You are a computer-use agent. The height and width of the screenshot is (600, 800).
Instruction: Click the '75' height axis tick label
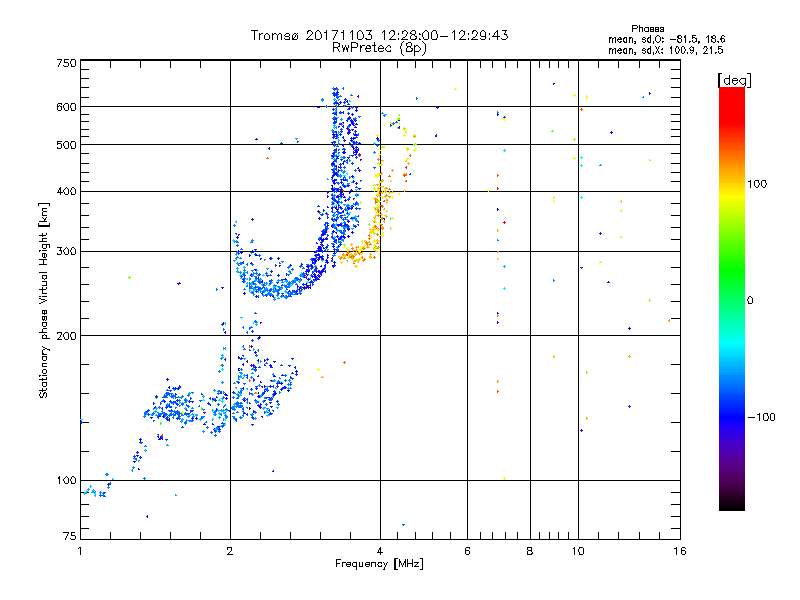pyautogui.click(x=70, y=536)
